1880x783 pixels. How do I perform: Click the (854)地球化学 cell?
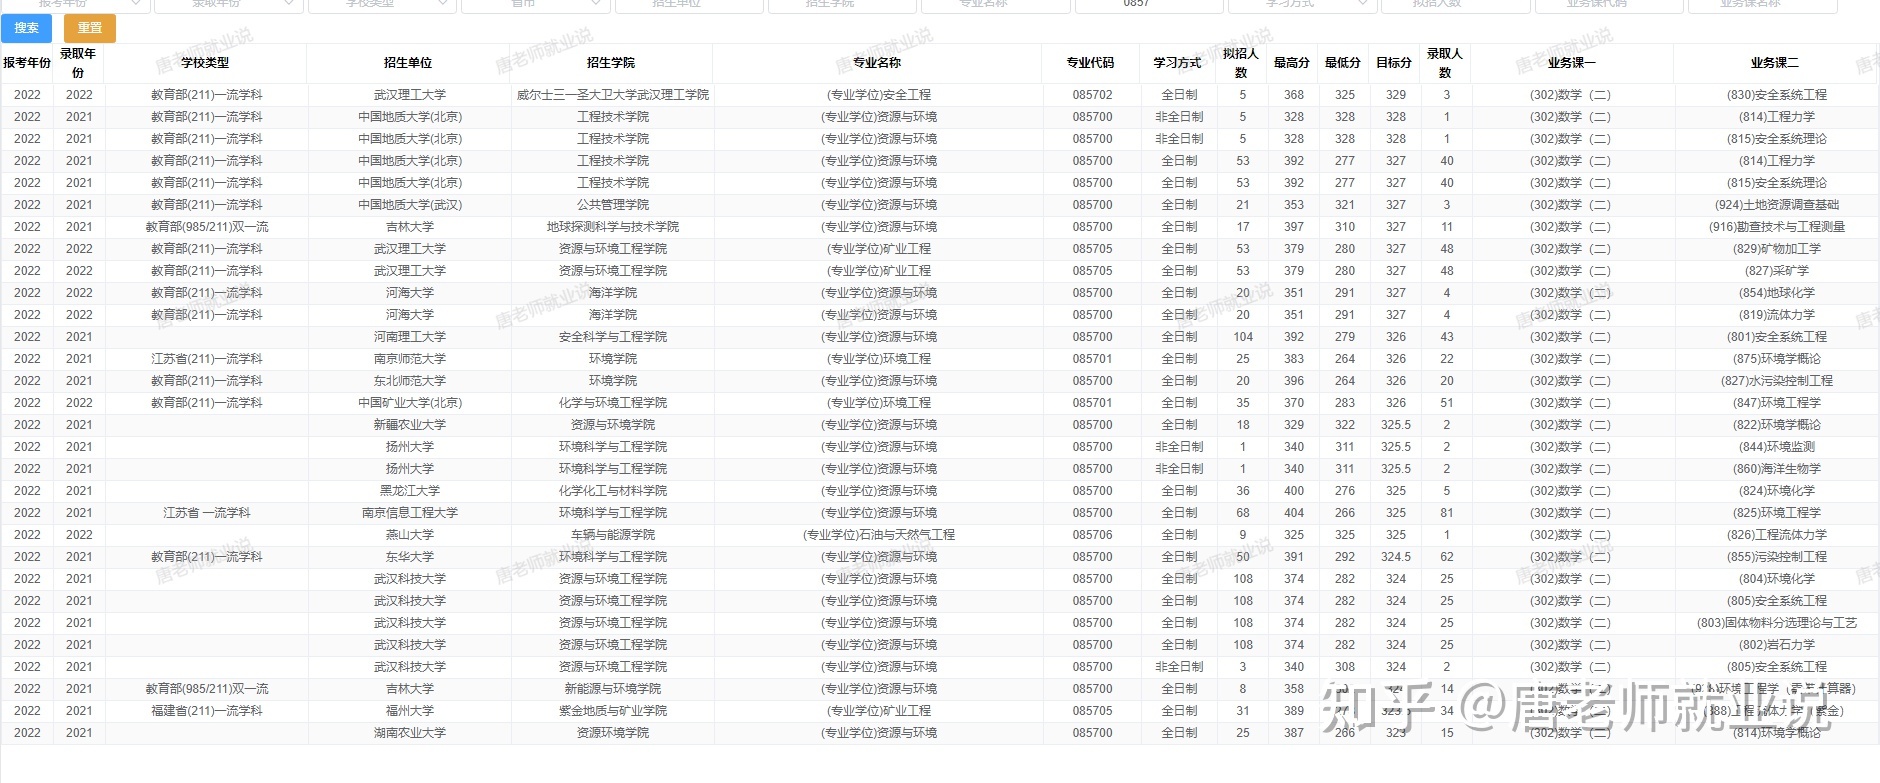tap(1777, 293)
